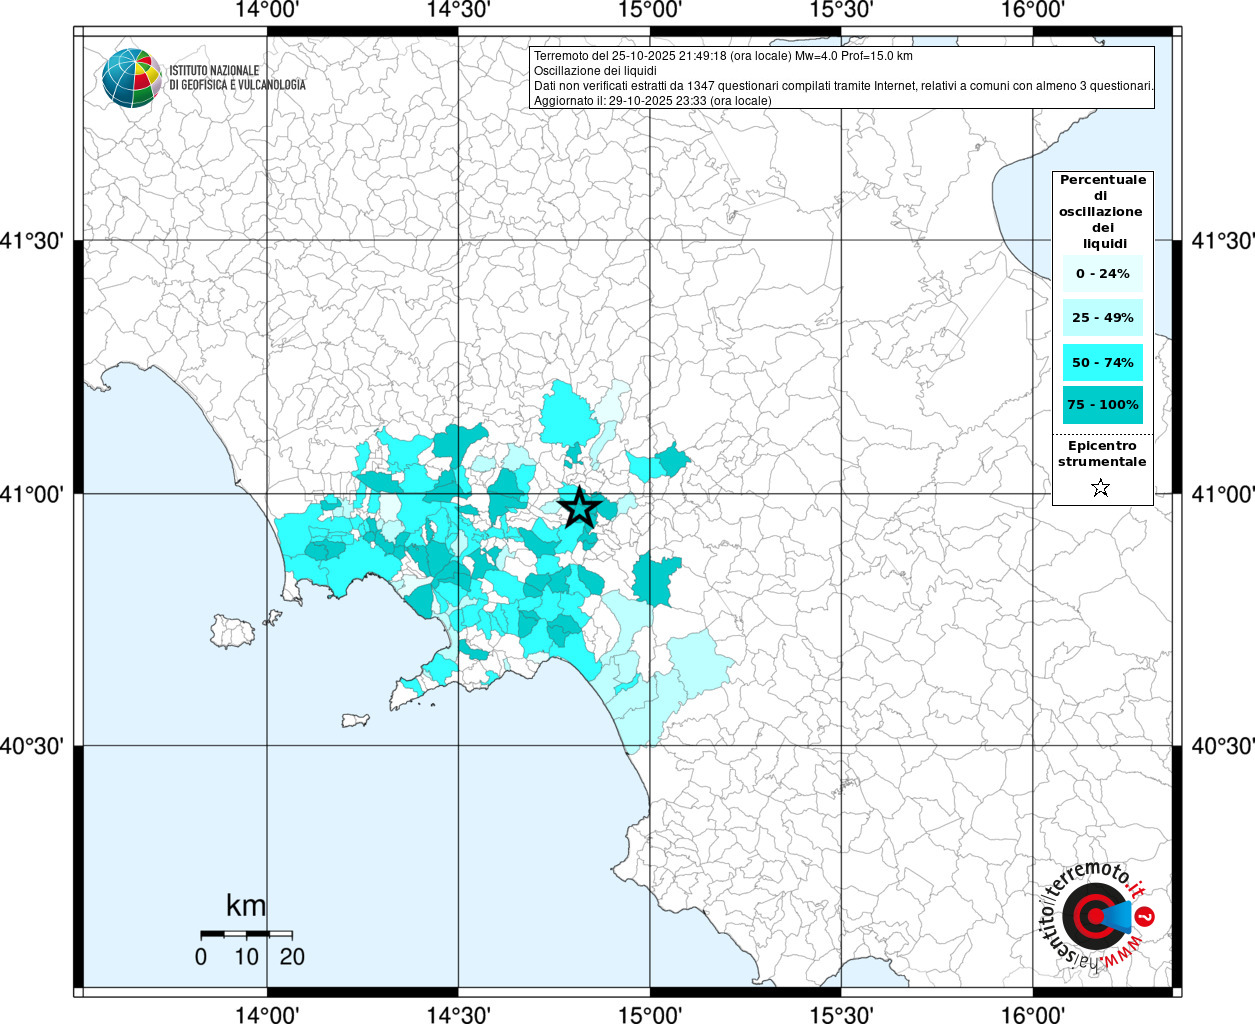Click the epicenter star on the map

579,508
